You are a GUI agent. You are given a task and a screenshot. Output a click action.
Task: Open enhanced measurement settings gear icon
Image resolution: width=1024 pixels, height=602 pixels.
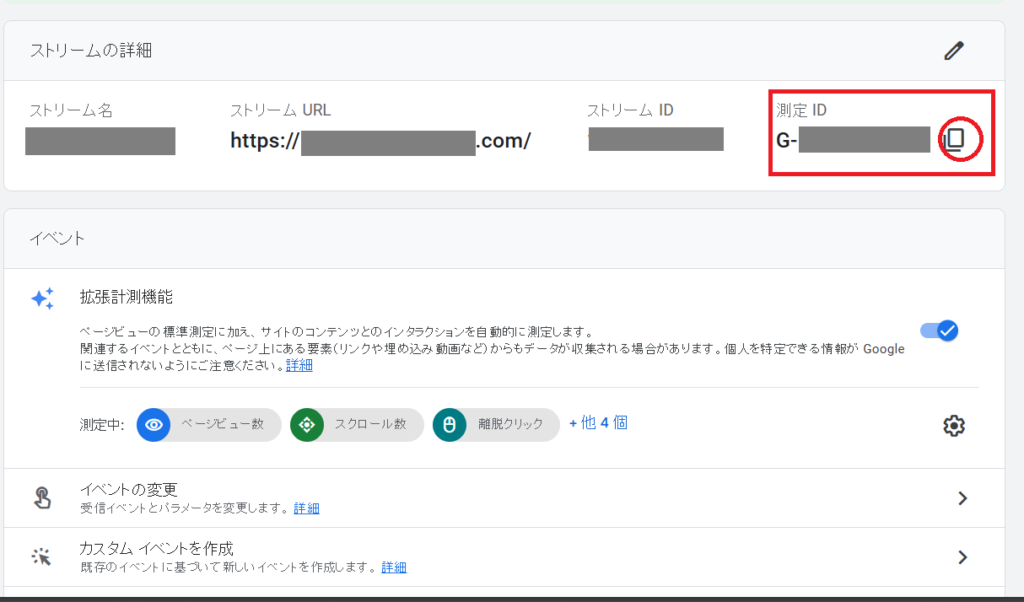click(954, 425)
